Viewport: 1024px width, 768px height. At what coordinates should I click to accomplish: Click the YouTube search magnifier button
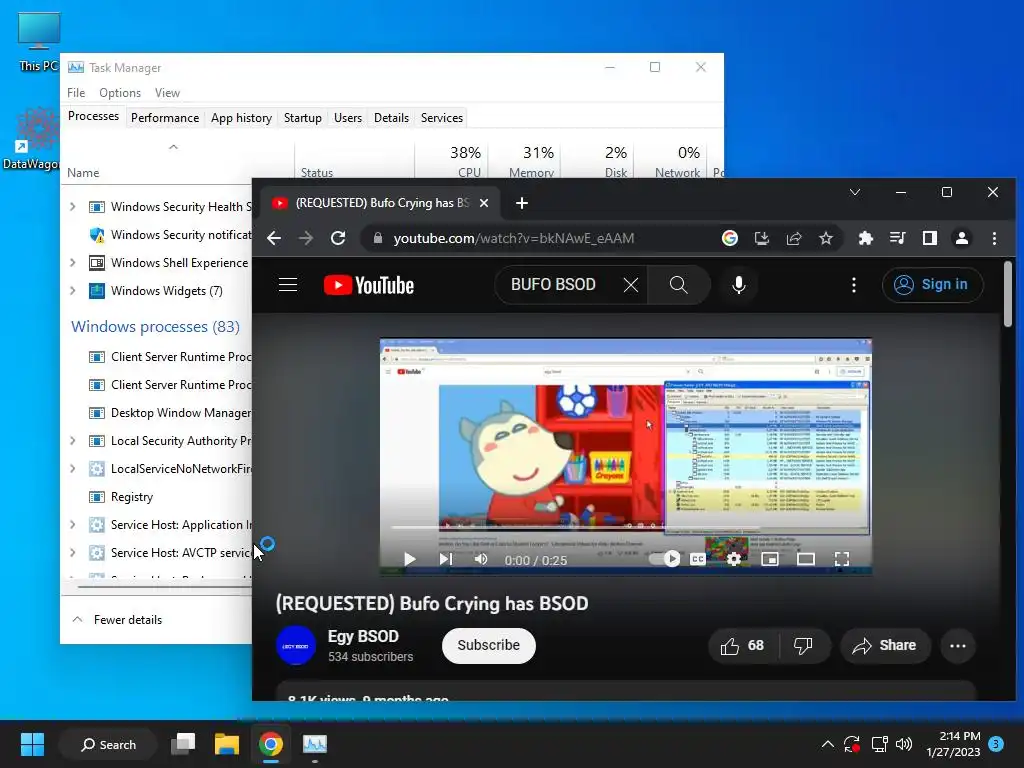(679, 285)
